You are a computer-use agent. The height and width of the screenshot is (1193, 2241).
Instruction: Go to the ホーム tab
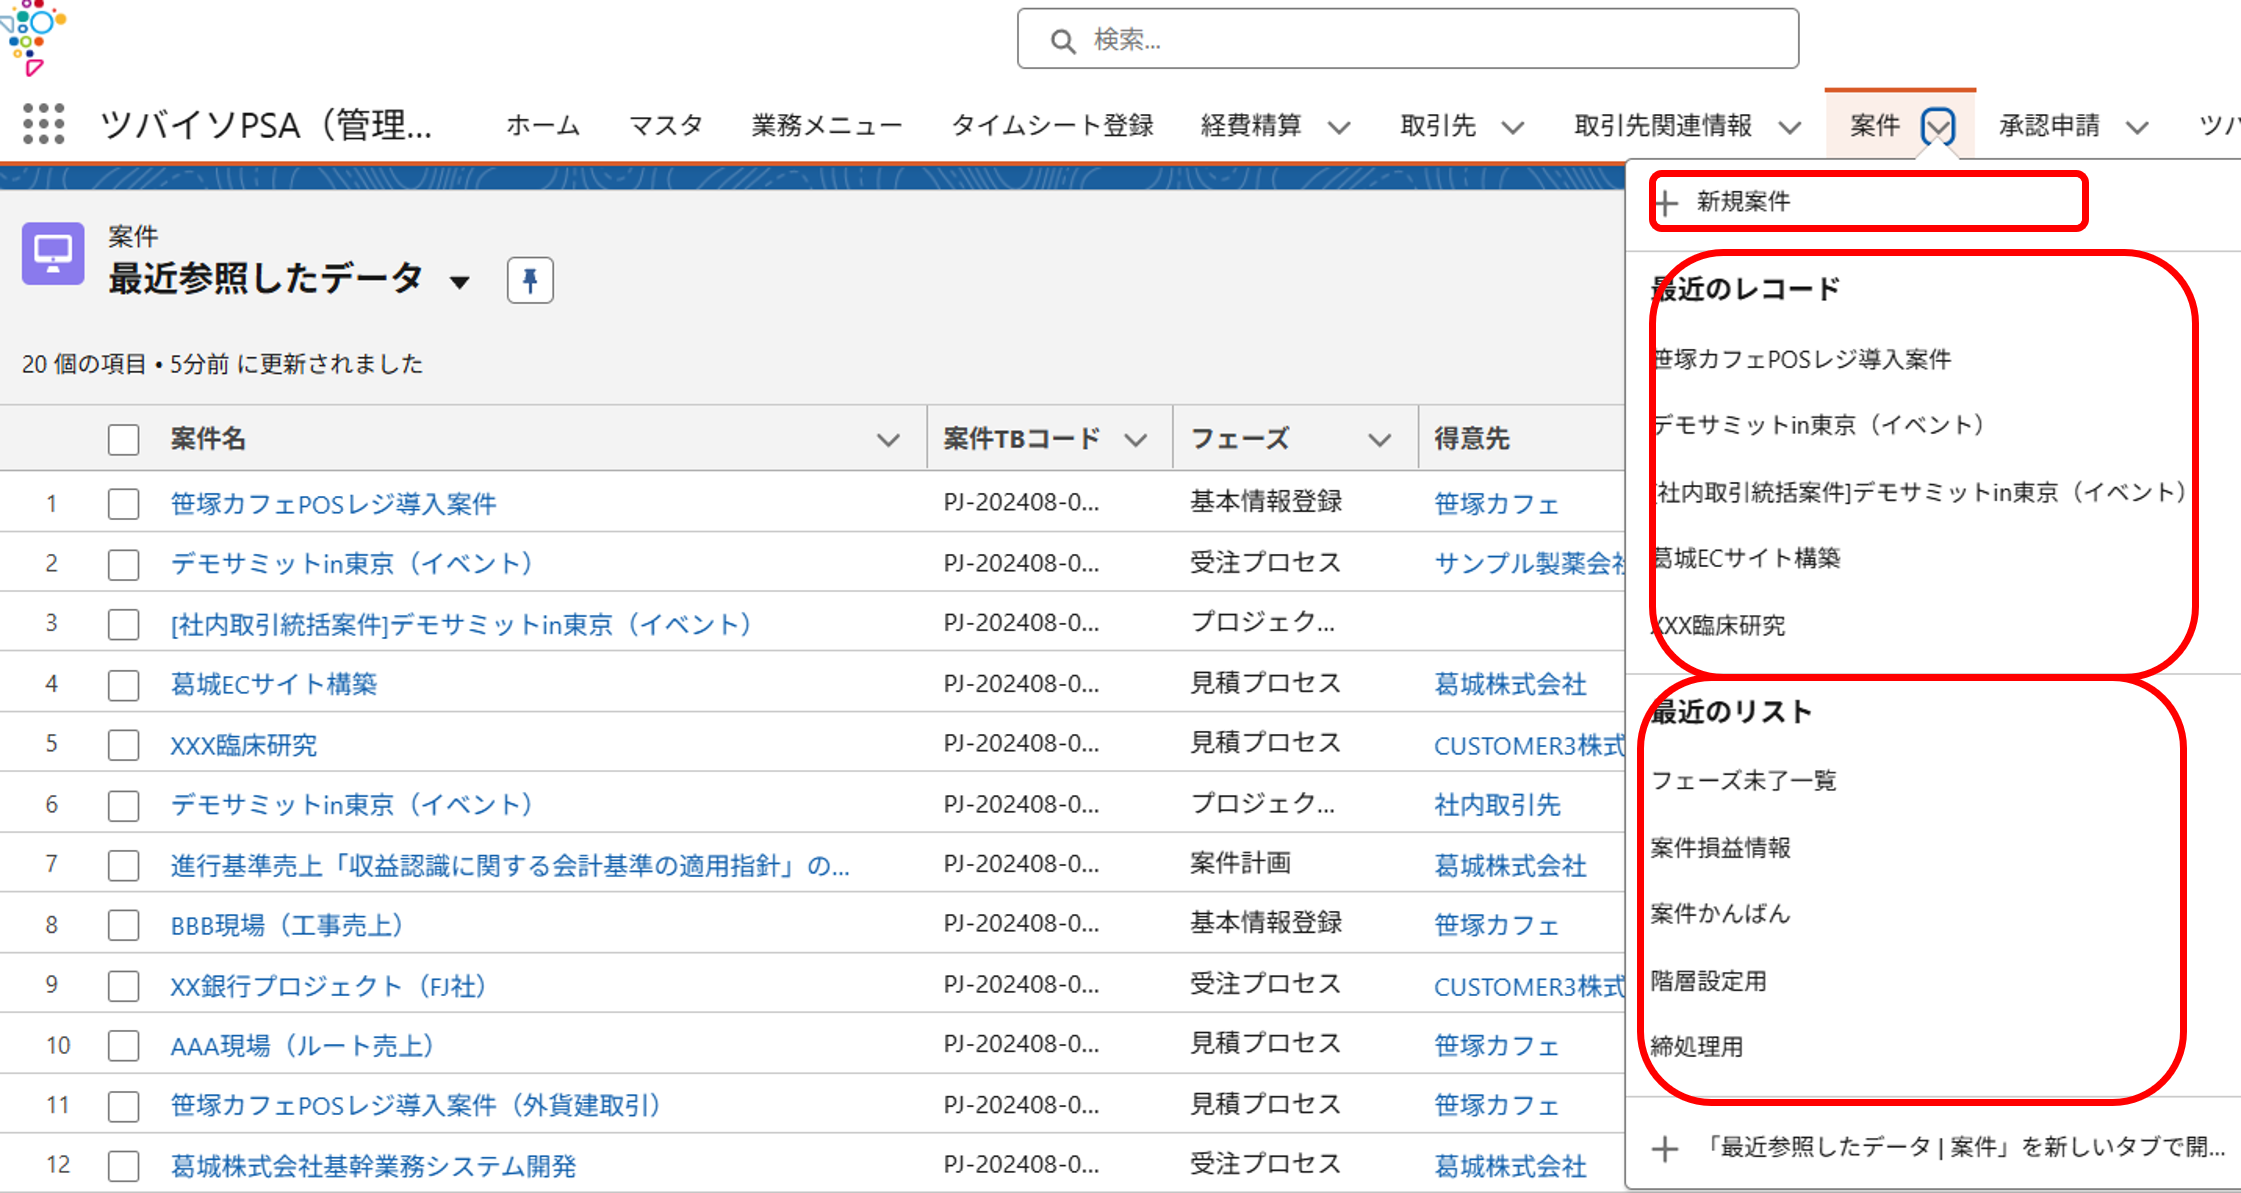coord(543,125)
